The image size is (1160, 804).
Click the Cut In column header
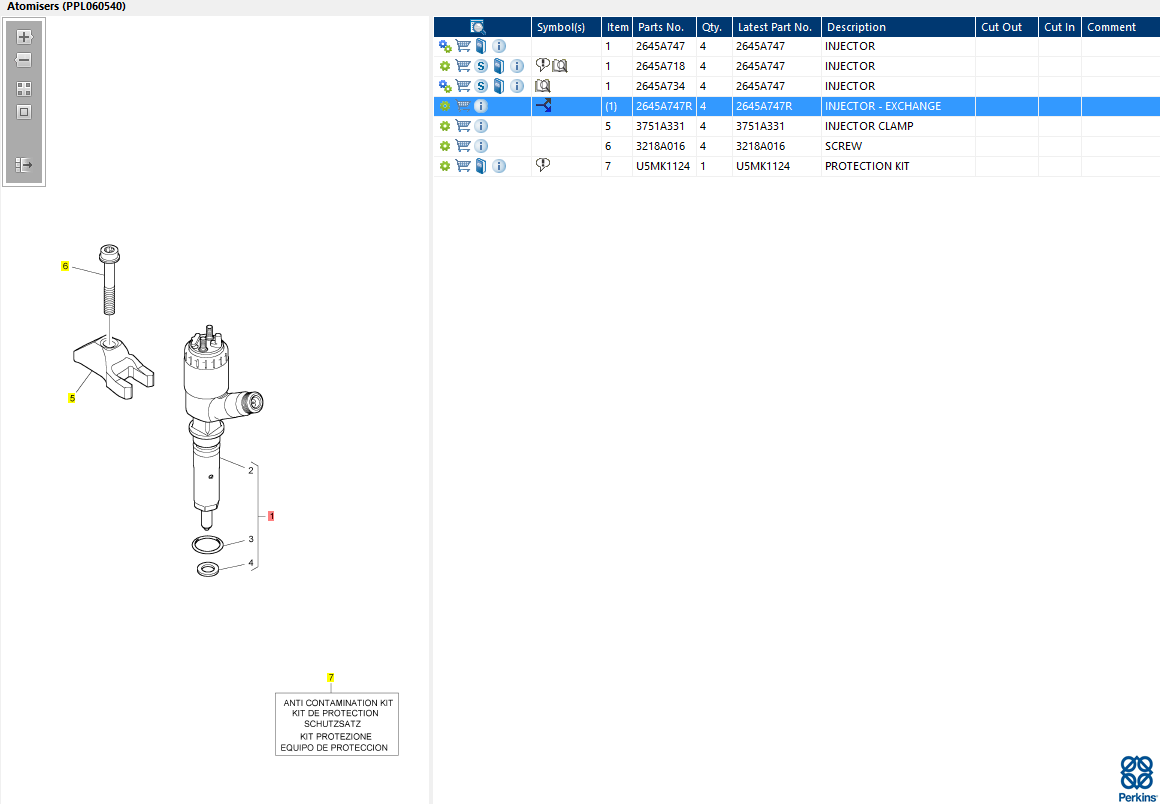(x=1060, y=27)
